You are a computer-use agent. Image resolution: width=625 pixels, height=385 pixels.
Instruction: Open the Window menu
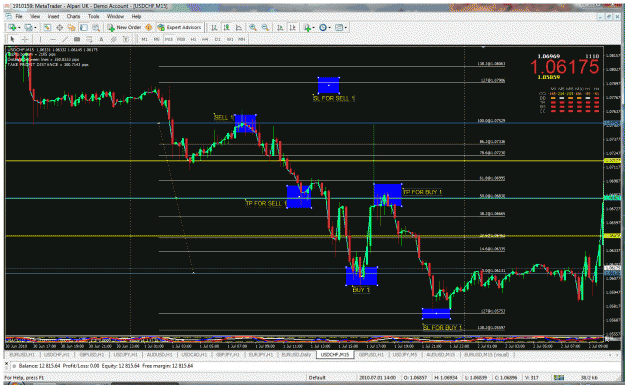pyautogui.click(x=115, y=16)
